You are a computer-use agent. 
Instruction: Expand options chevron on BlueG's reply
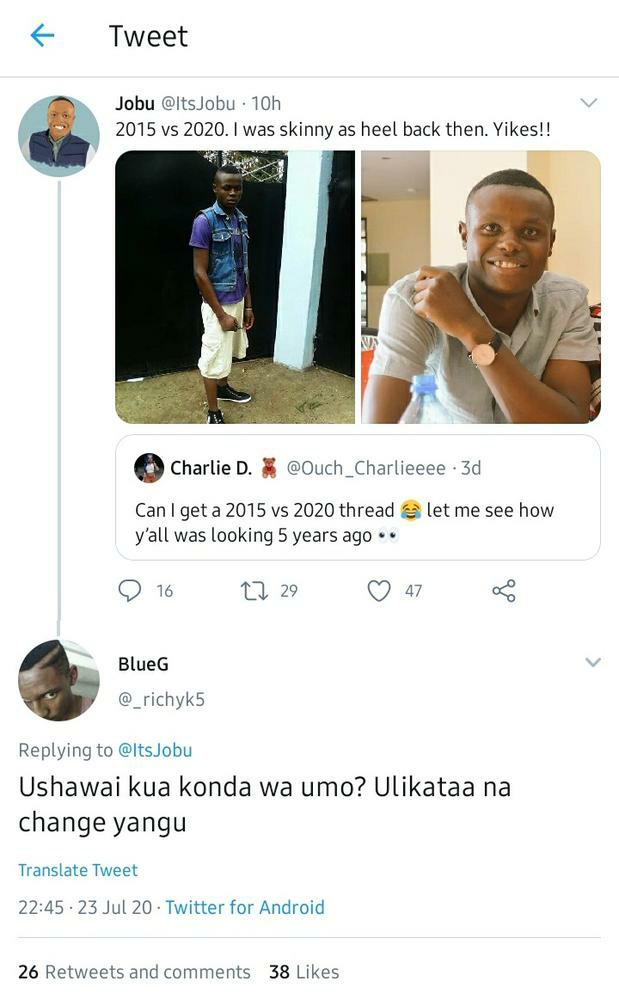592,663
